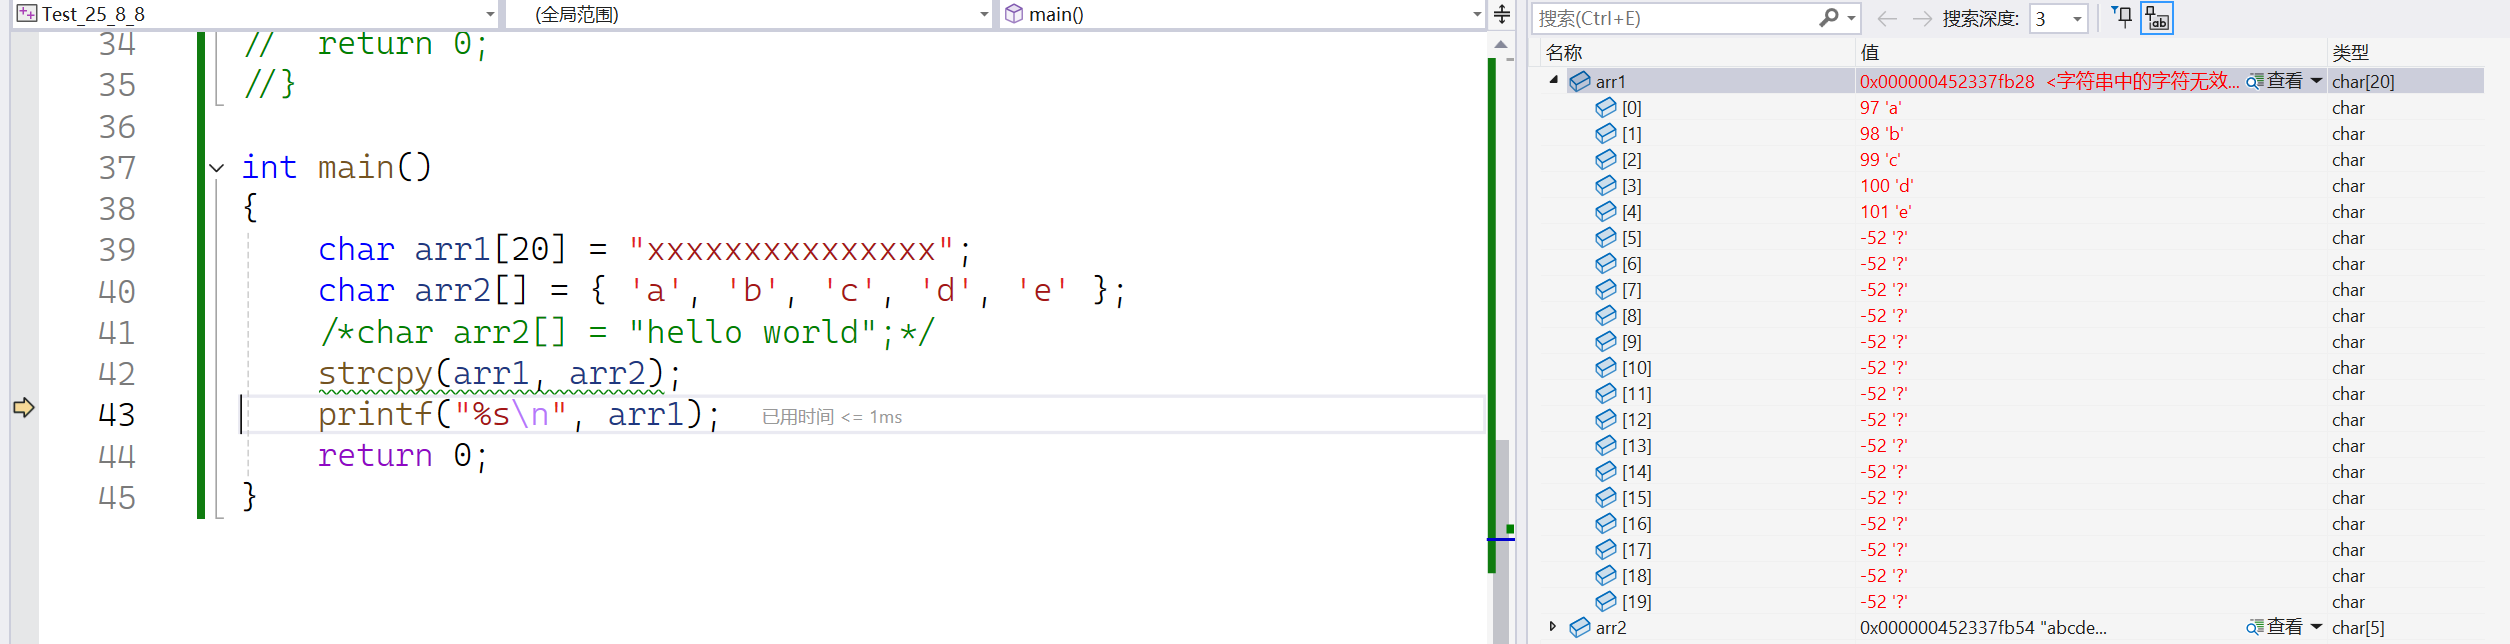
Task: Click the value 101 'e'
Action: coord(1886,211)
